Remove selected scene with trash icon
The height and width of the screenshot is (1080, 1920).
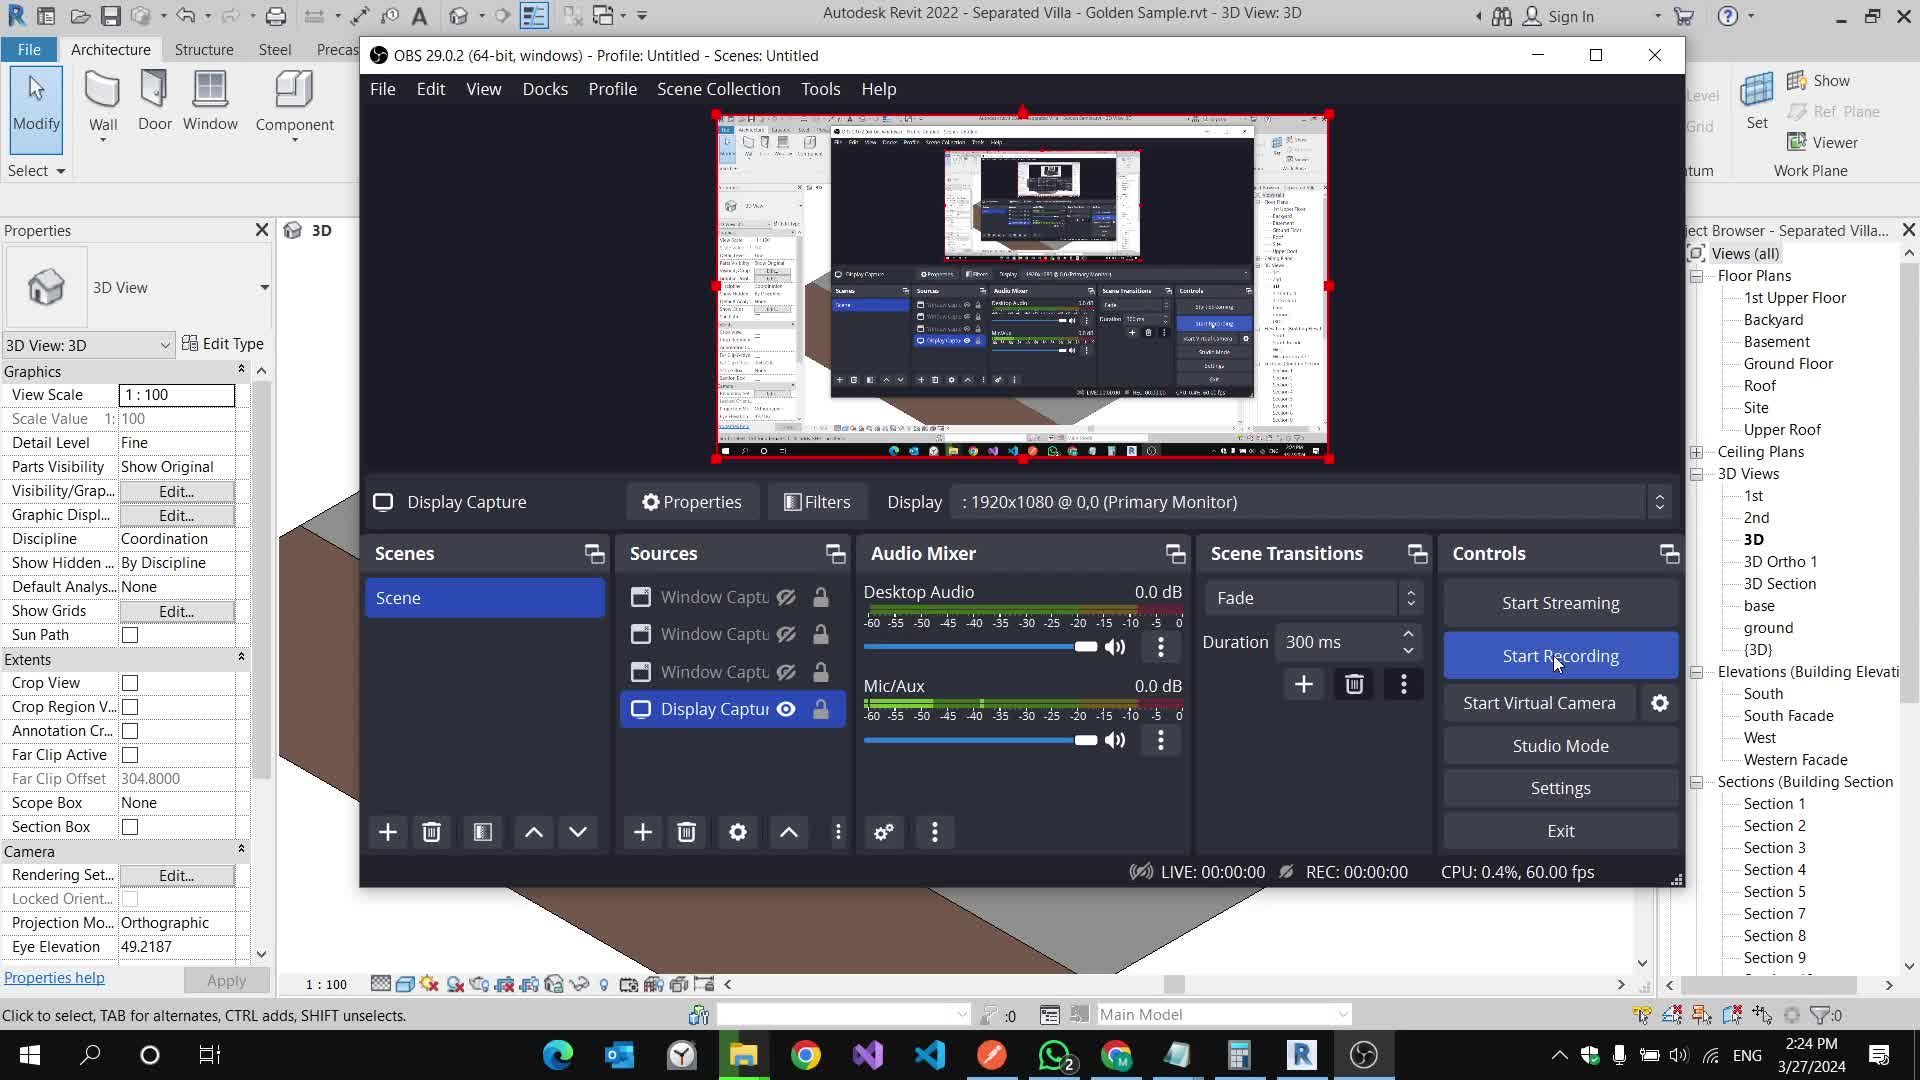(x=431, y=832)
